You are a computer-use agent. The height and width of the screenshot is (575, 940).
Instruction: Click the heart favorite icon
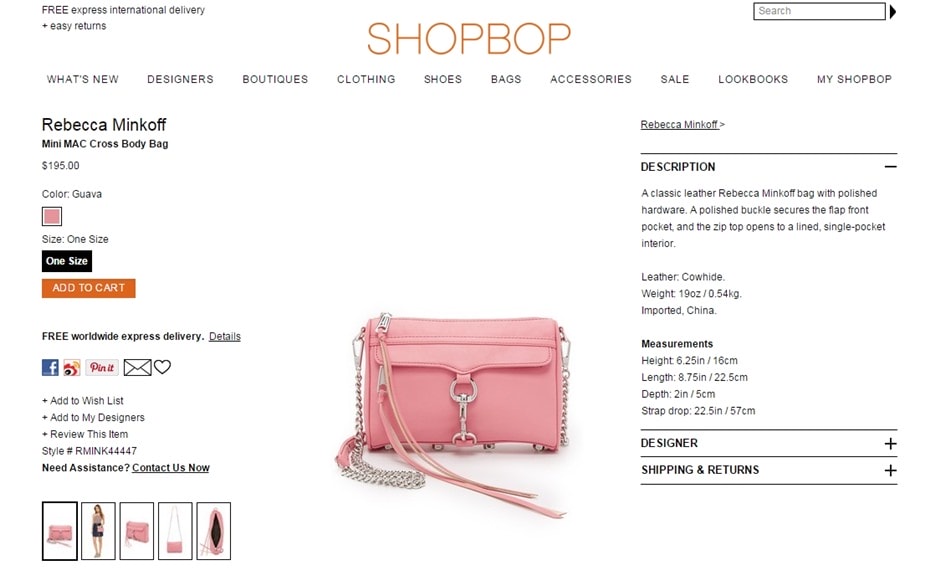click(x=162, y=366)
